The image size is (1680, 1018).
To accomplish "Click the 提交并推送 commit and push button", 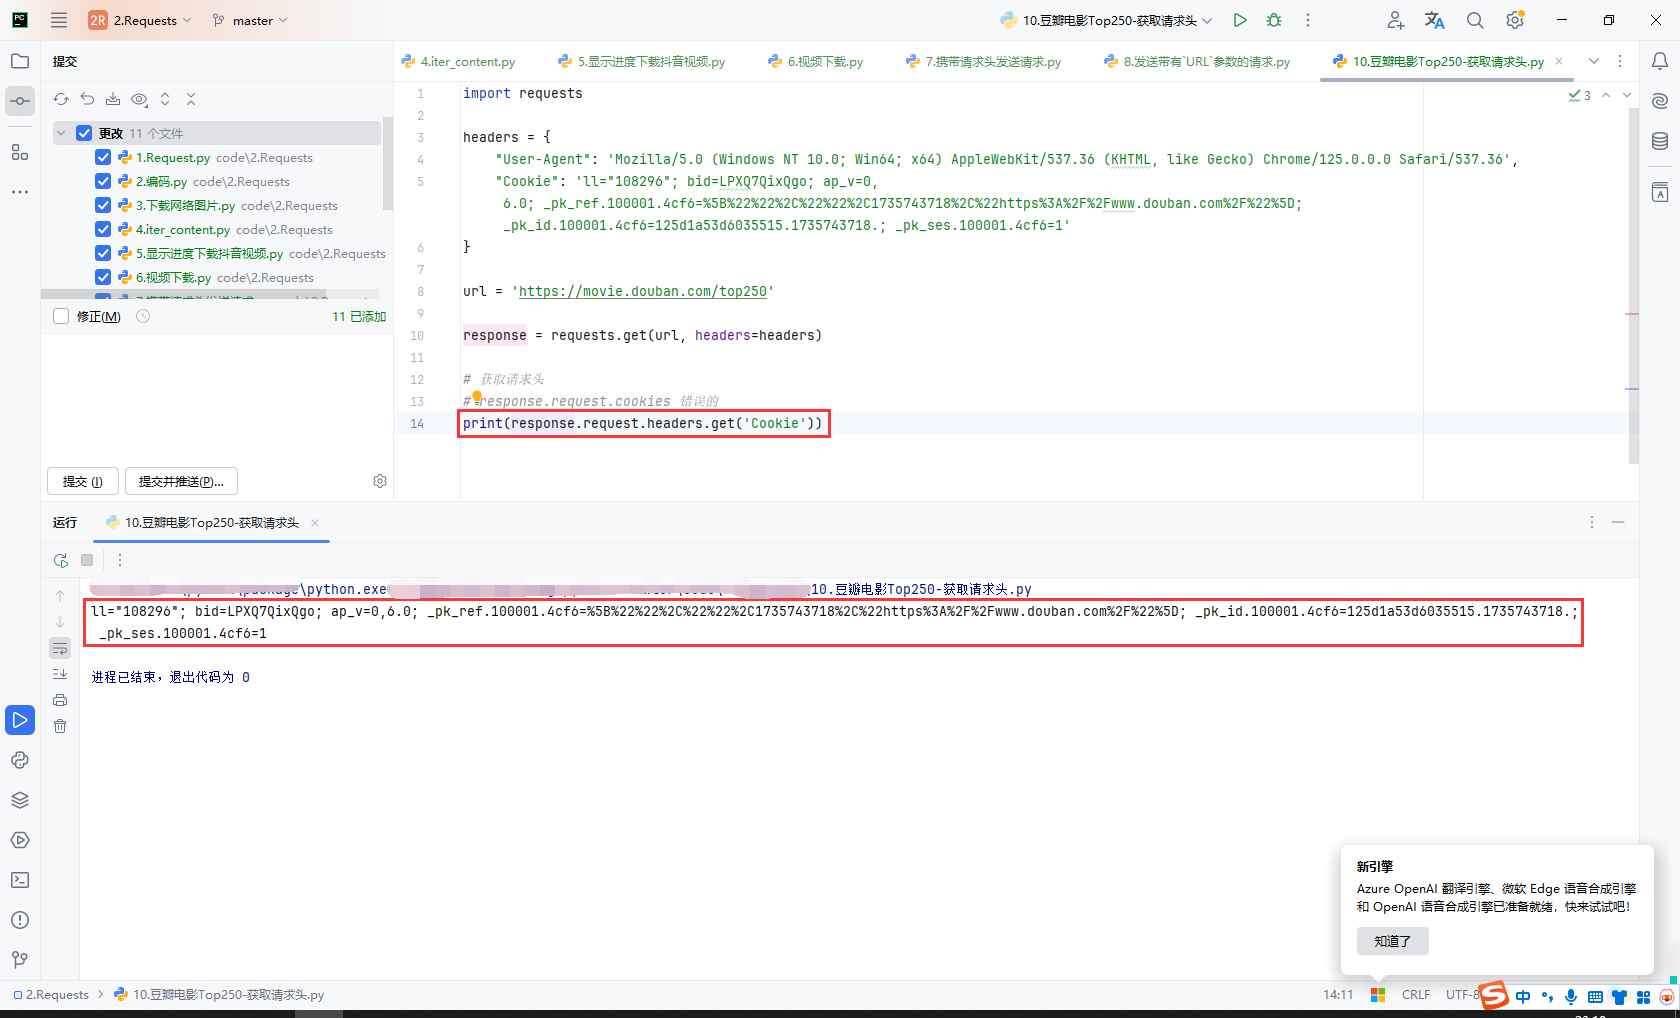I will [x=181, y=481].
